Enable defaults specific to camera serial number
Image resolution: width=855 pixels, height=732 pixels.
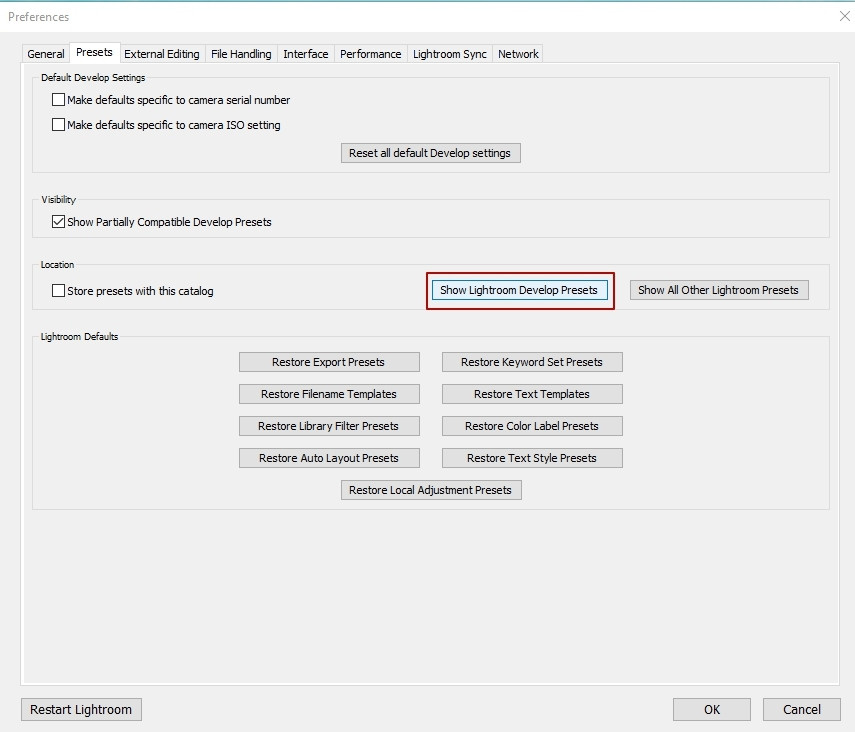58,99
